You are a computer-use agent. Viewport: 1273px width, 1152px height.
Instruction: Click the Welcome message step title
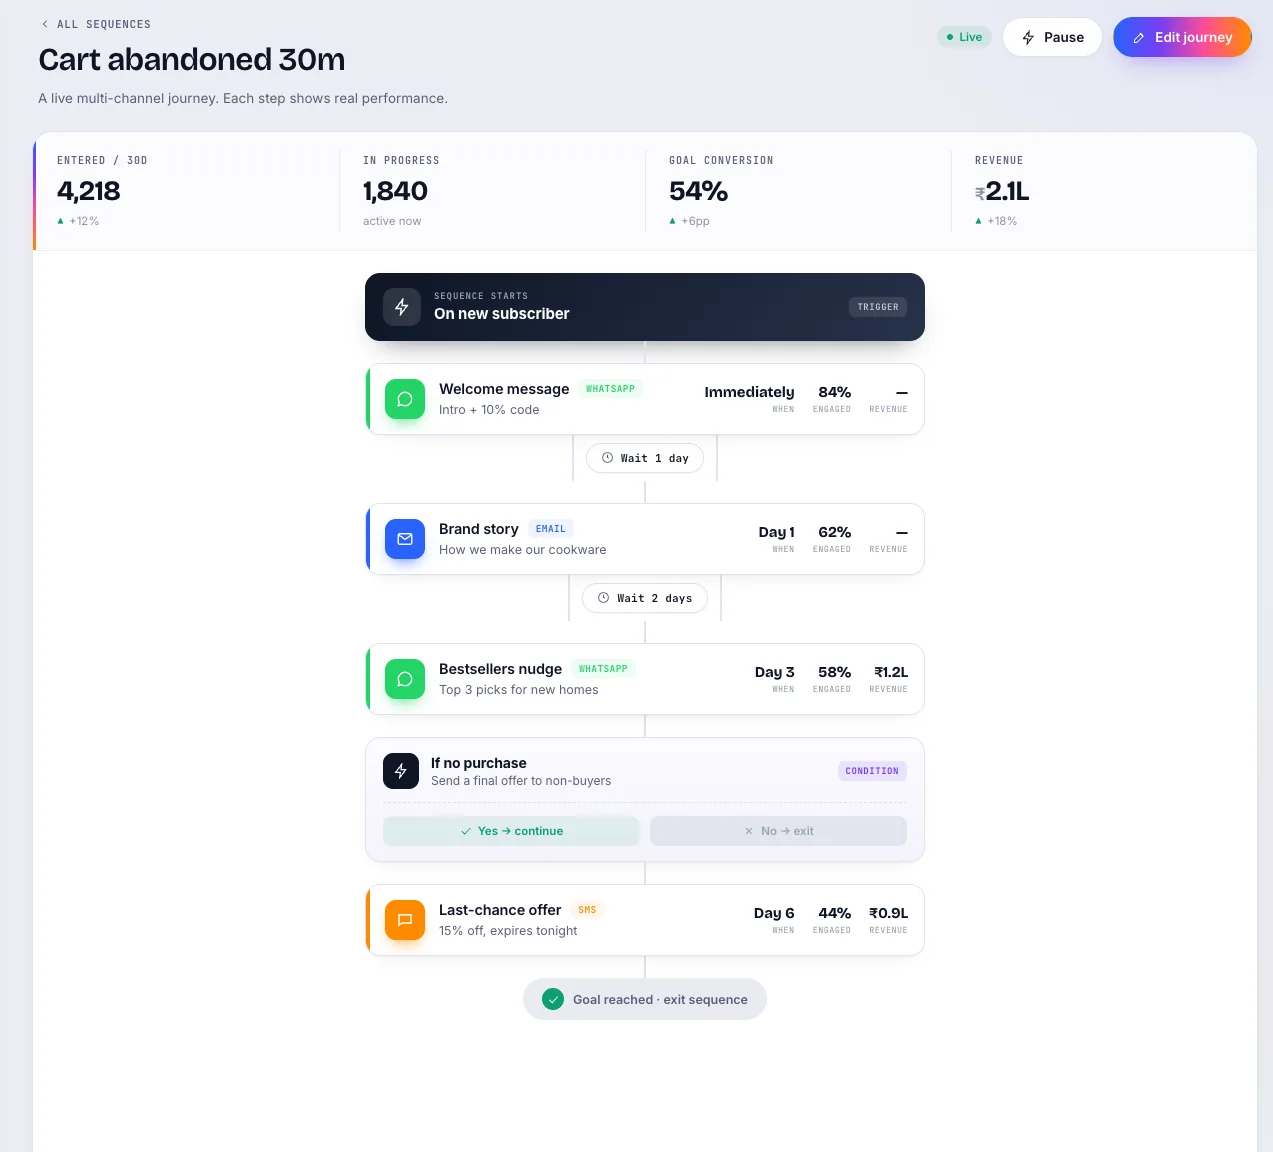[504, 389]
